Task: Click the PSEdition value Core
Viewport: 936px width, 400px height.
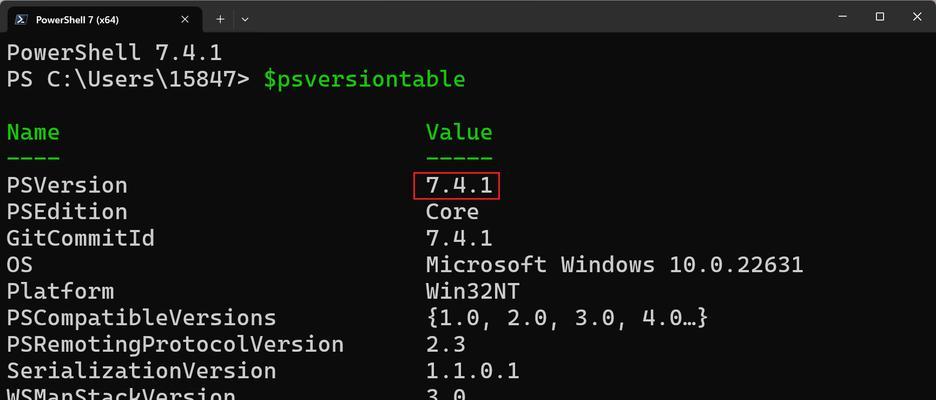Action: tap(452, 212)
